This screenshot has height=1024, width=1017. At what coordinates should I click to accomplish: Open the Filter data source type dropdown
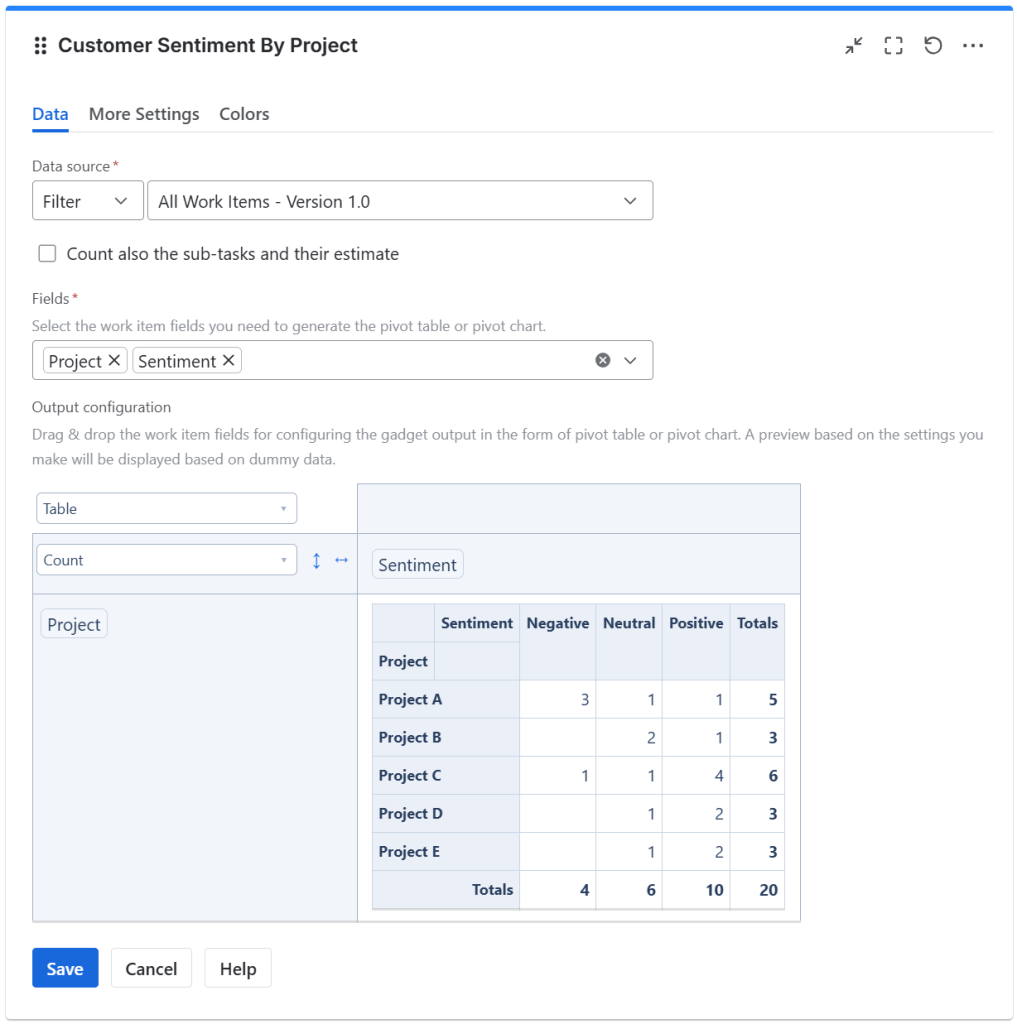(x=87, y=201)
